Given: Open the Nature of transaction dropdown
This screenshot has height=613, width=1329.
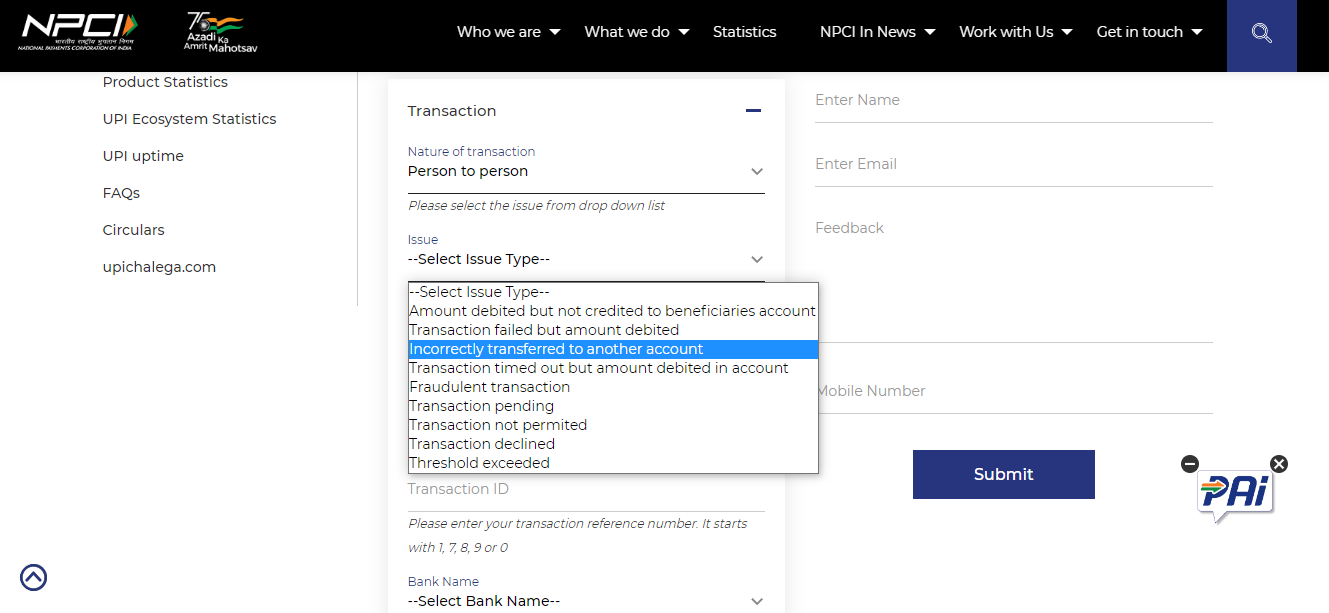Looking at the screenshot, I should coord(585,172).
